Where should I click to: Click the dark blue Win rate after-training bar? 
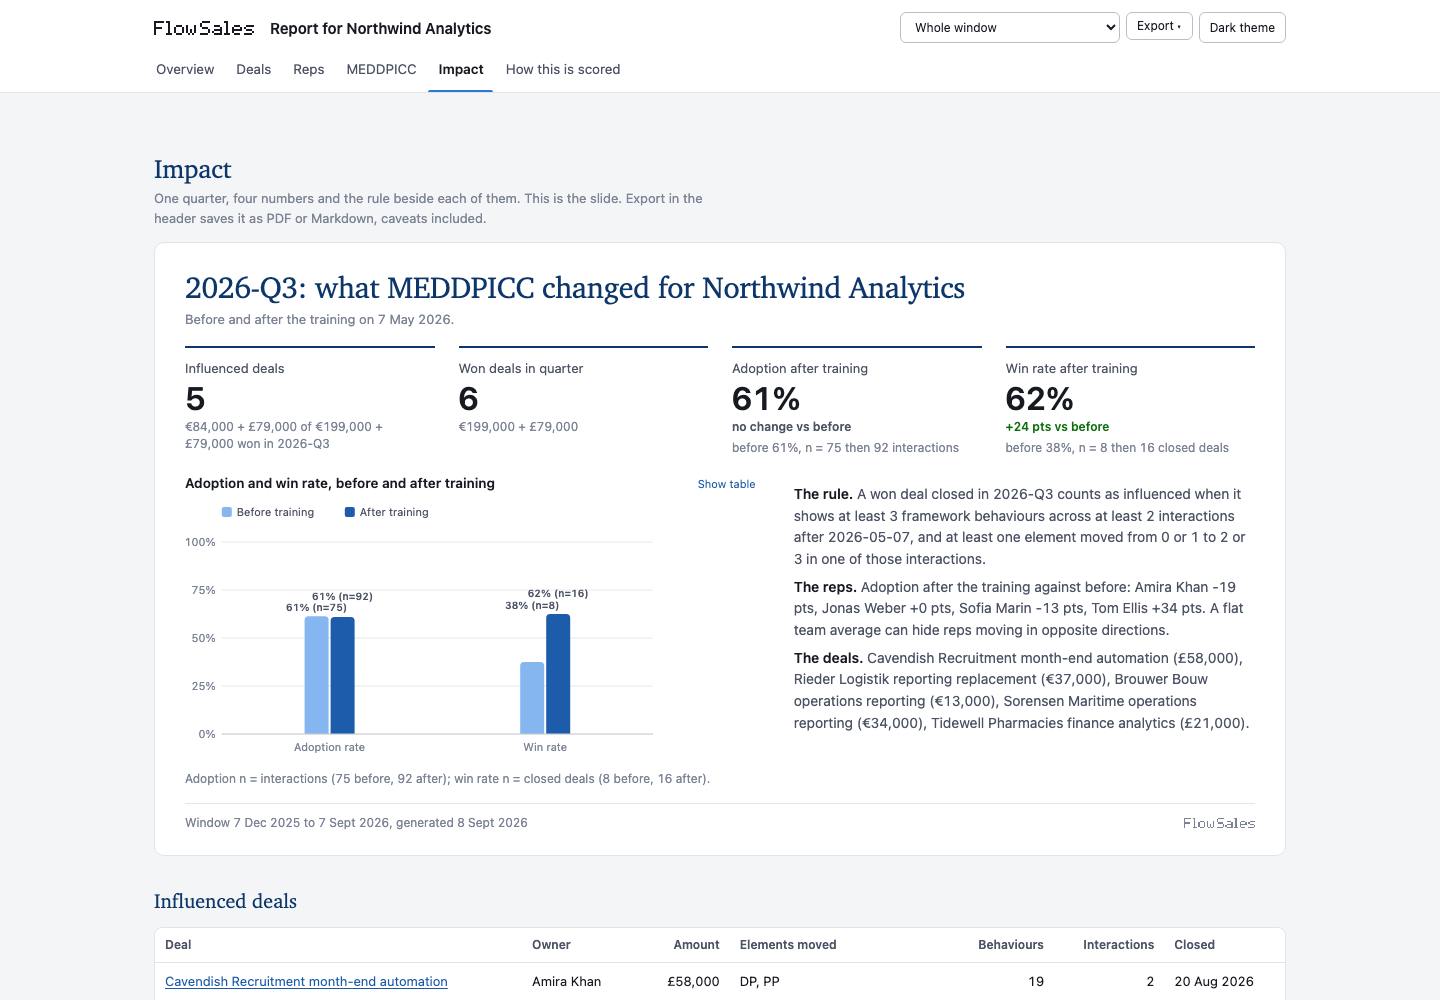tap(558, 674)
